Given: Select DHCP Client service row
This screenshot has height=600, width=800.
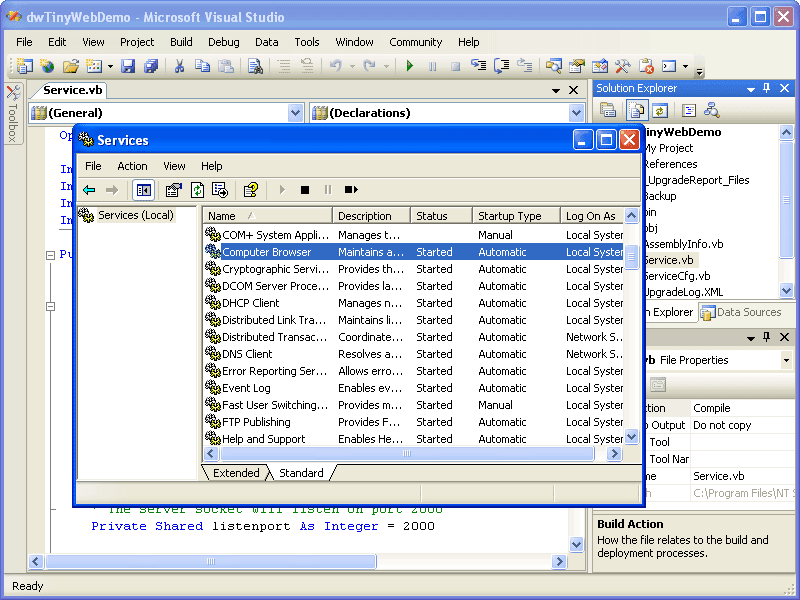Looking at the screenshot, I should click(x=413, y=303).
